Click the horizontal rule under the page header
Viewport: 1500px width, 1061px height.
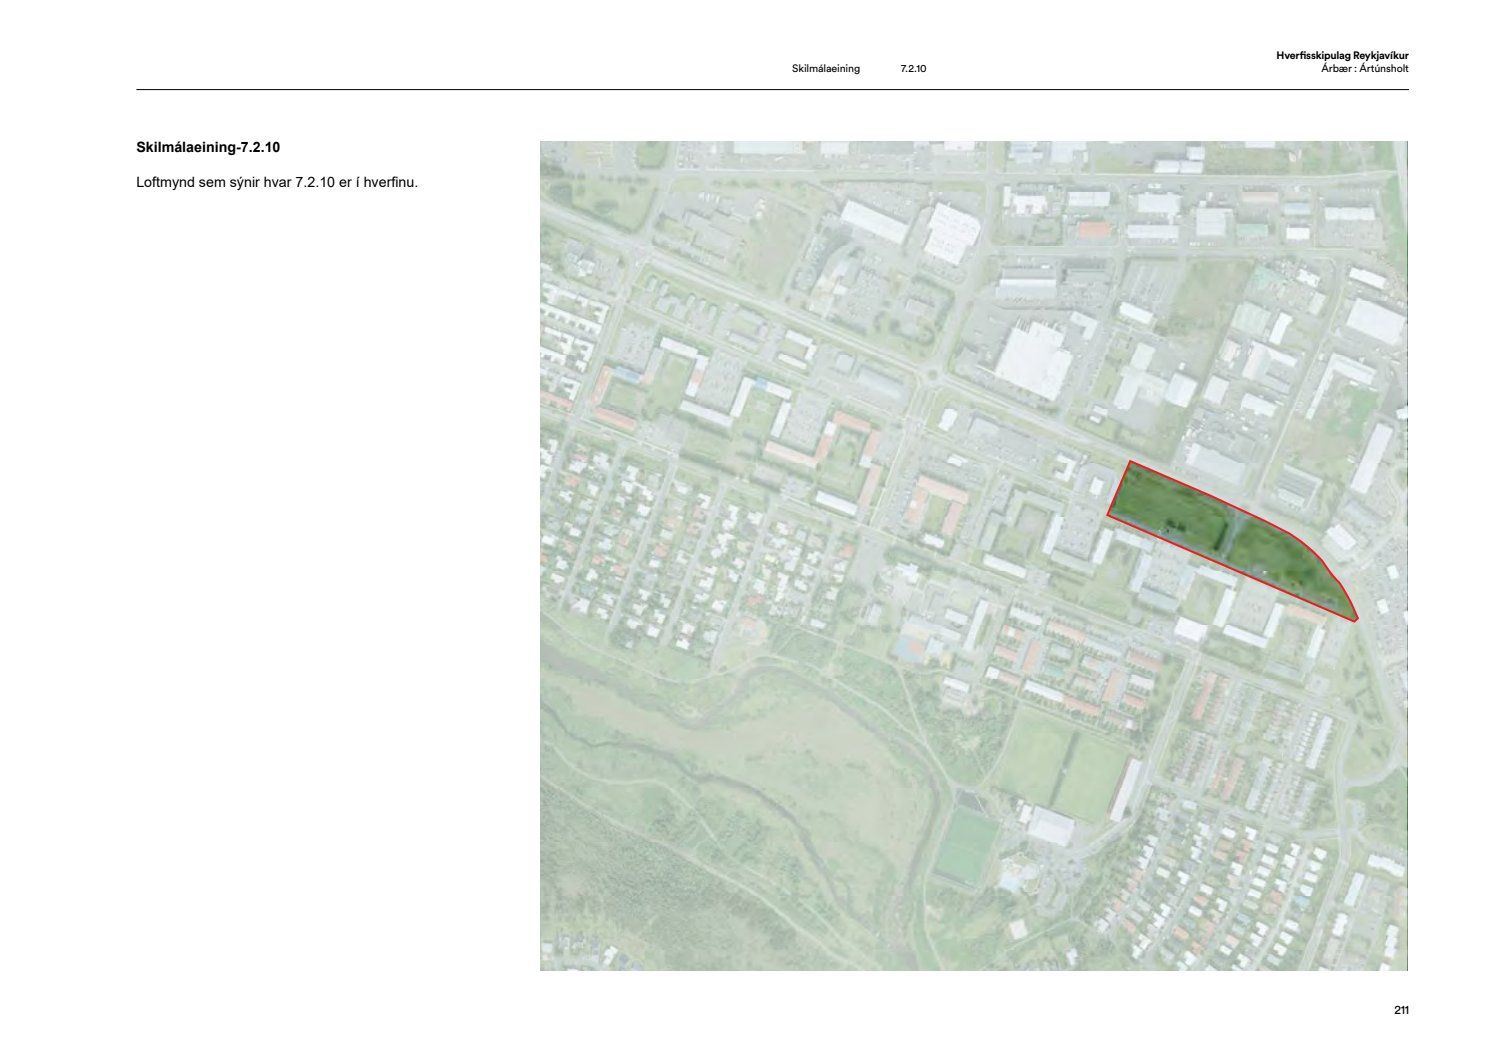click(772, 90)
